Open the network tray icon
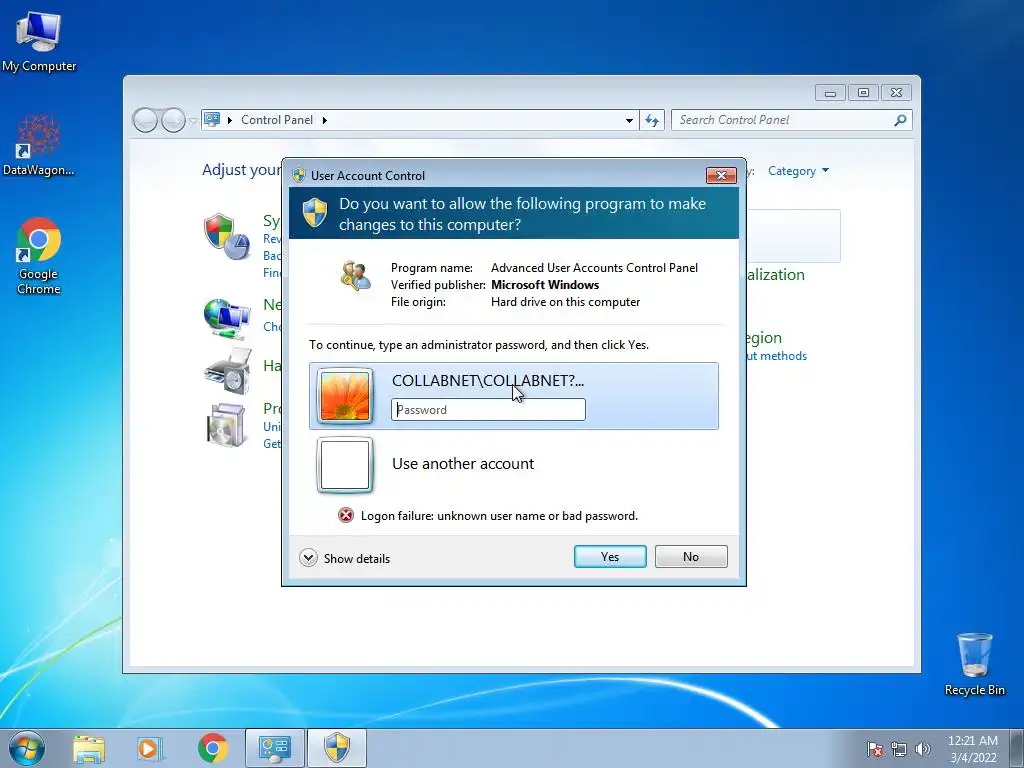 coord(899,749)
